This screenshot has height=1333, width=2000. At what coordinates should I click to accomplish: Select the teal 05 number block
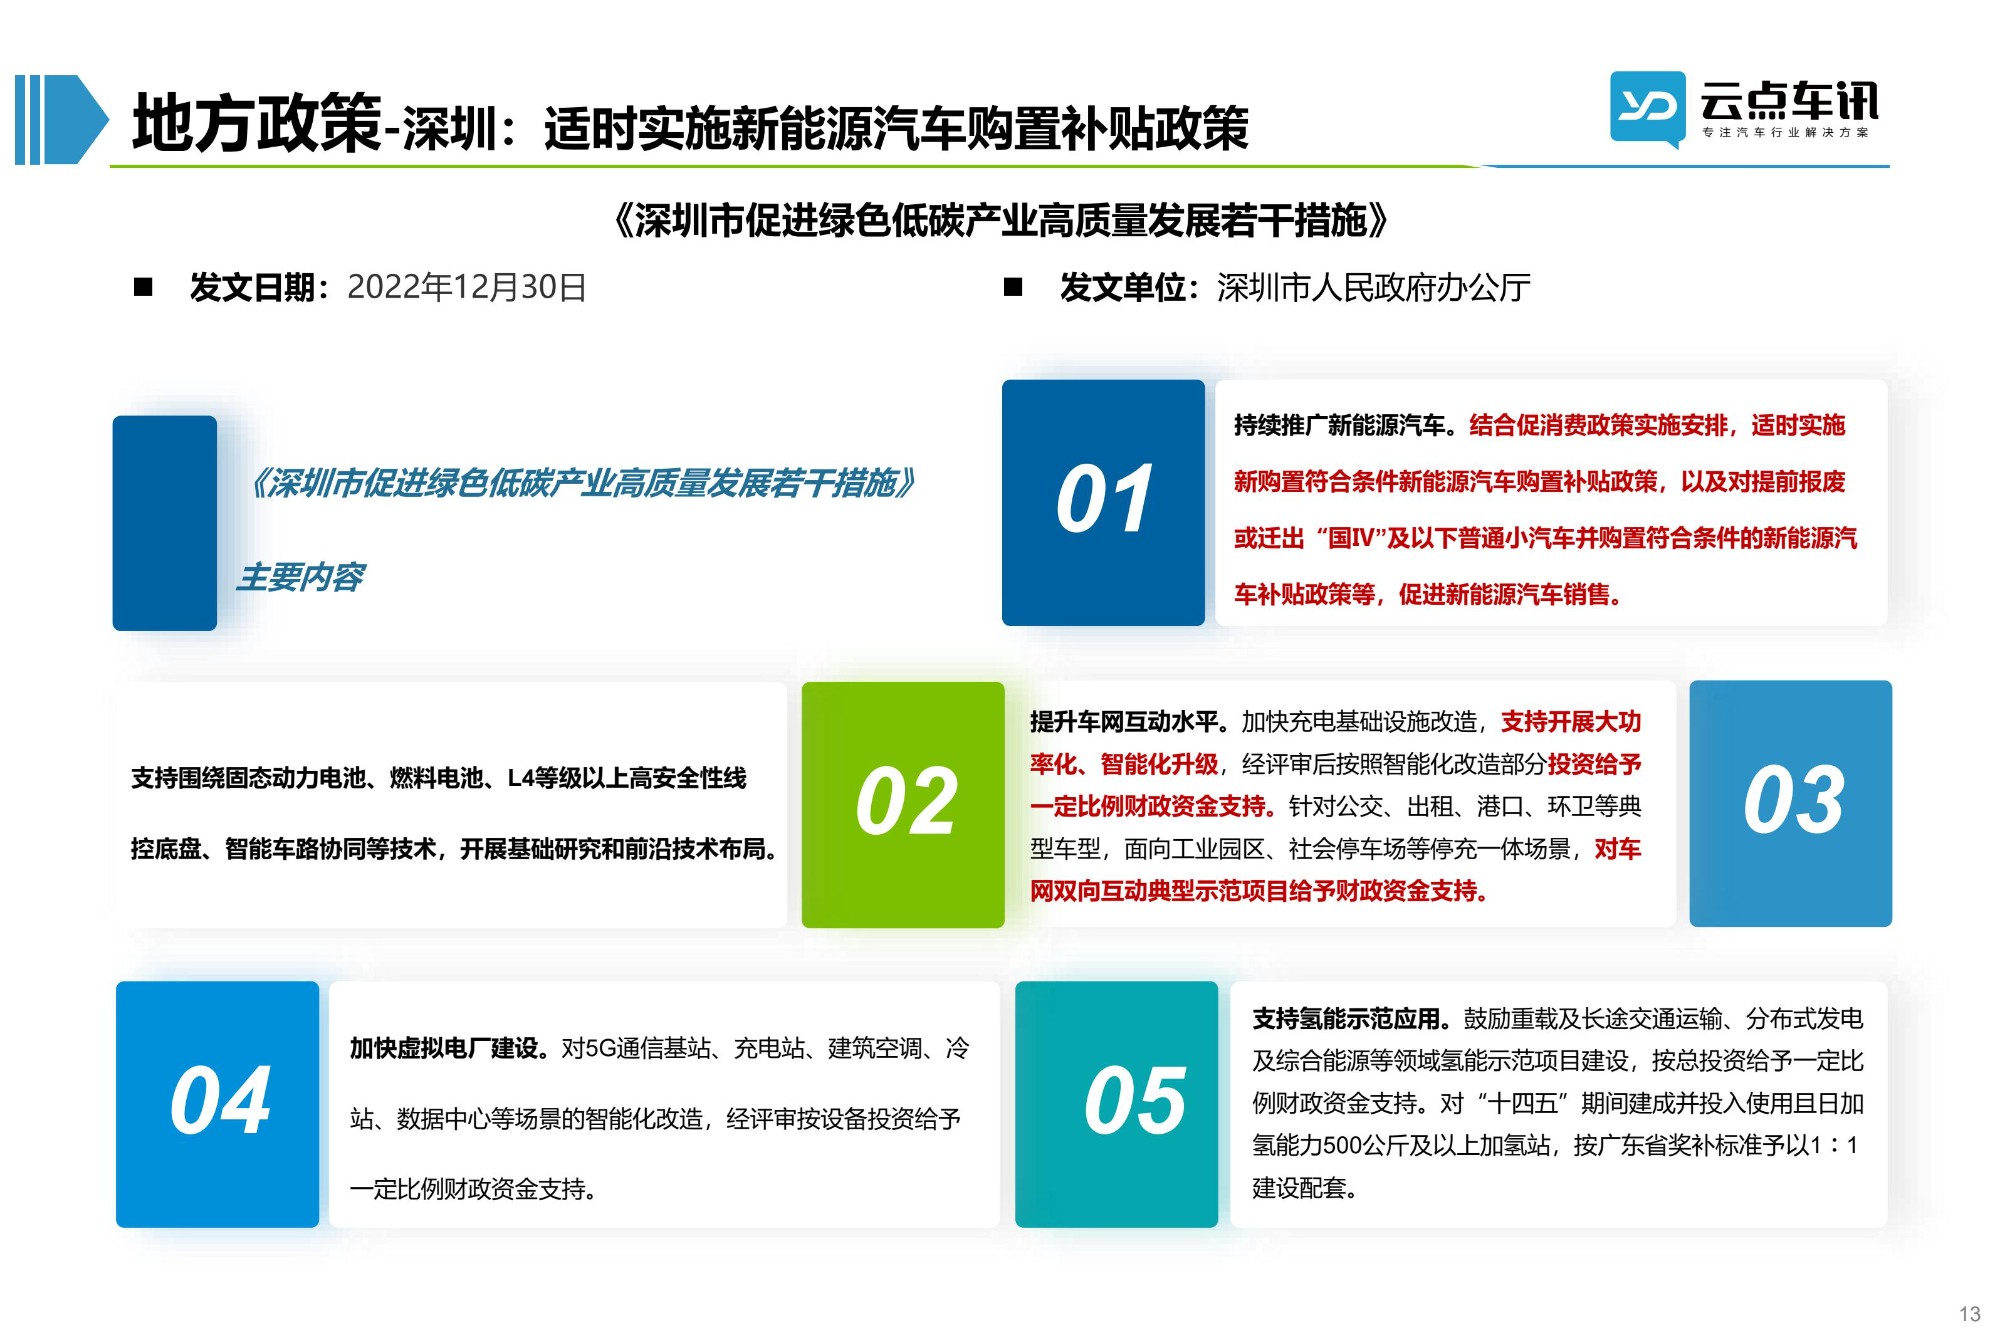pos(1116,1104)
